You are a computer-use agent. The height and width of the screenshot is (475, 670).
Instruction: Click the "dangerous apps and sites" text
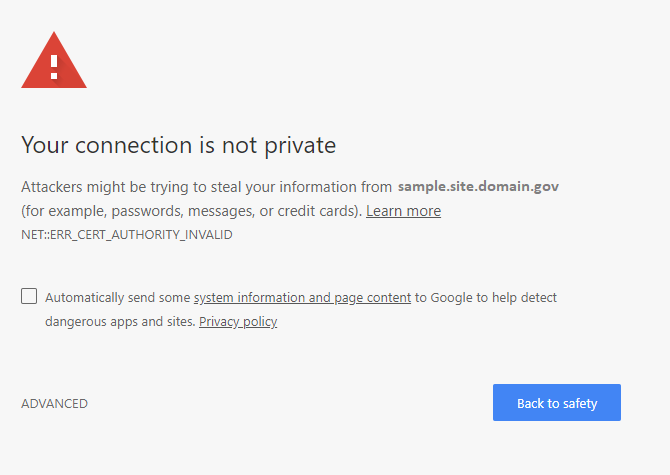[120, 322]
